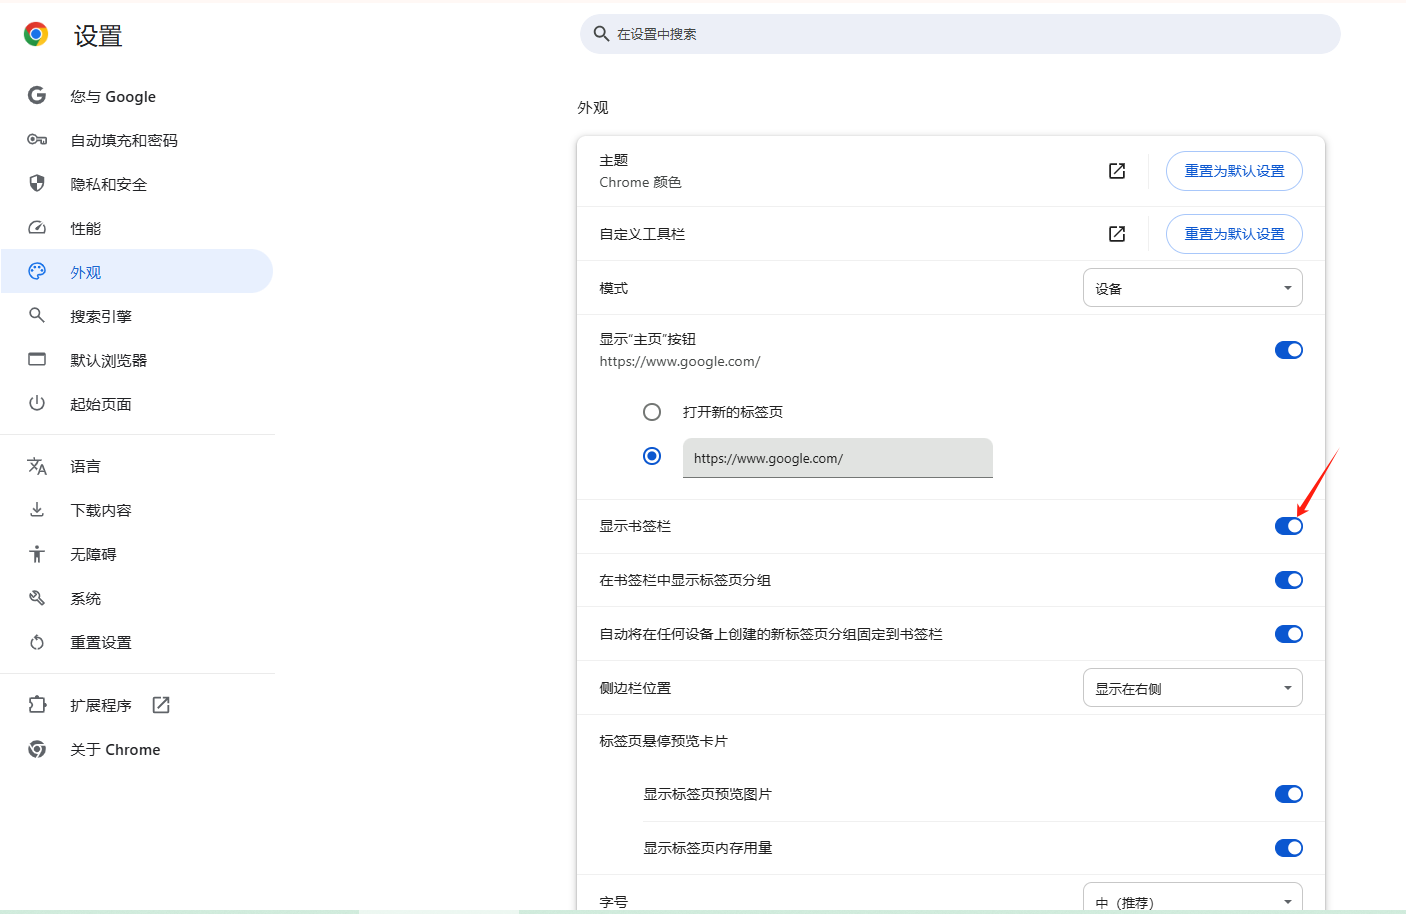Toggle the 显示"主页"按钮 switch
This screenshot has width=1406, height=914.
[1289, 350]
